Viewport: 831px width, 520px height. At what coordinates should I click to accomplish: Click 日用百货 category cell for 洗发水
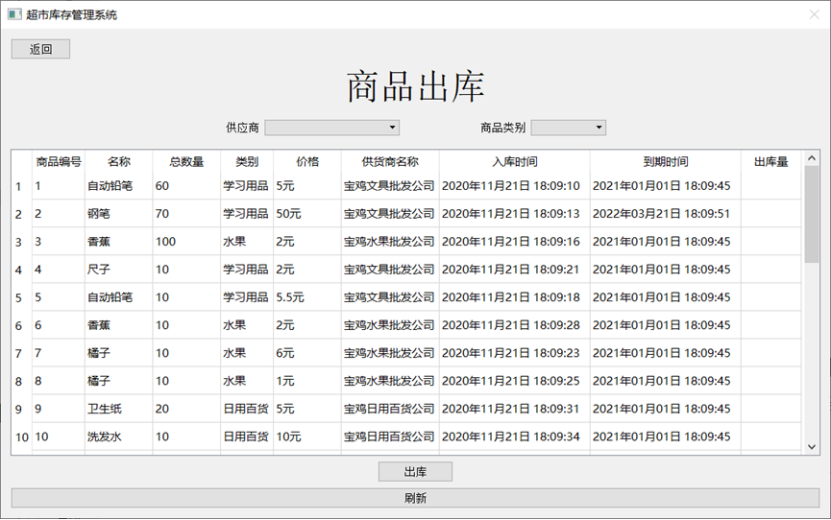247,437
